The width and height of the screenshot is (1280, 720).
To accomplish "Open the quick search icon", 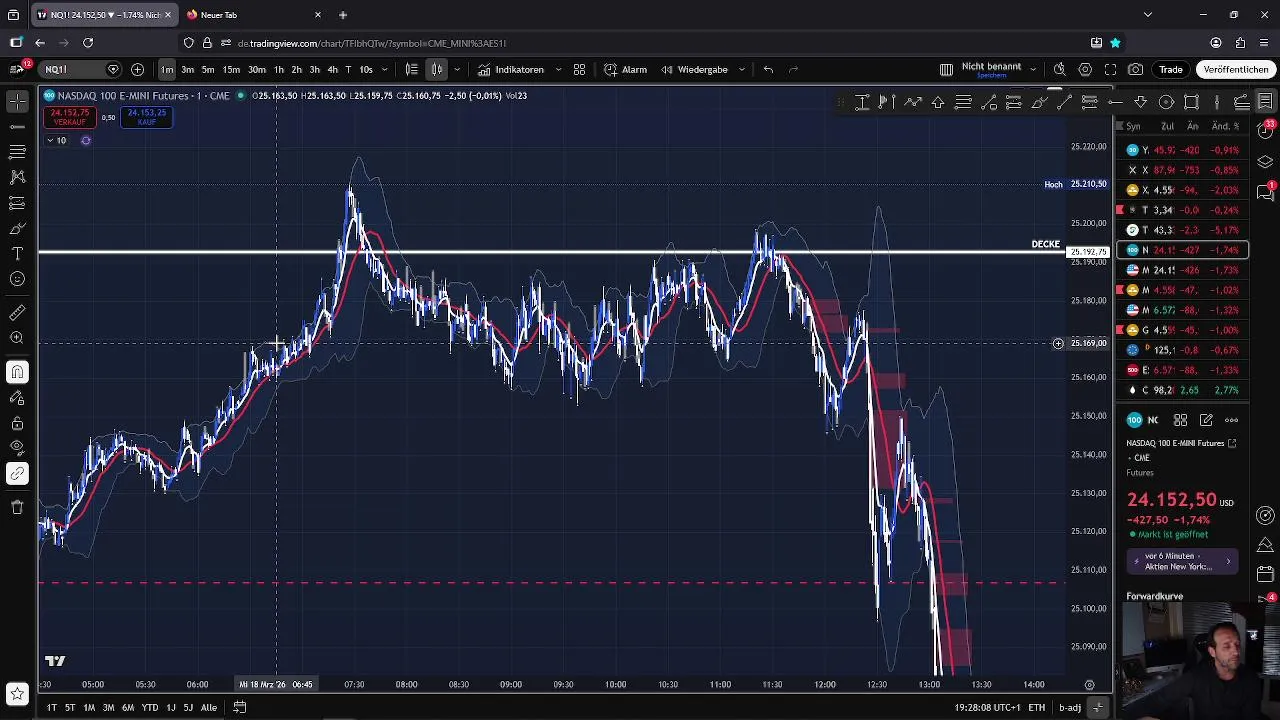I will [x=1060, y=69].
